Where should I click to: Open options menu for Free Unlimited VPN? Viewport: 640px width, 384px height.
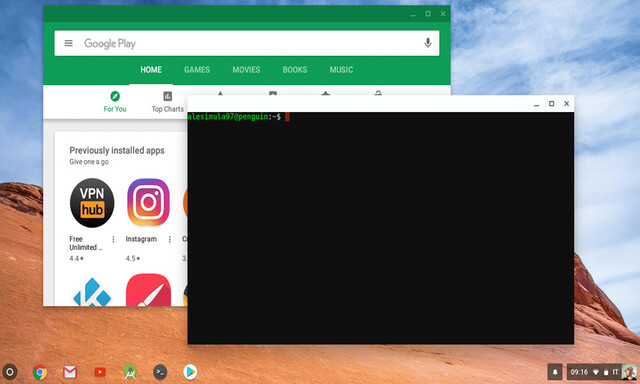click(x=113, y=239)
